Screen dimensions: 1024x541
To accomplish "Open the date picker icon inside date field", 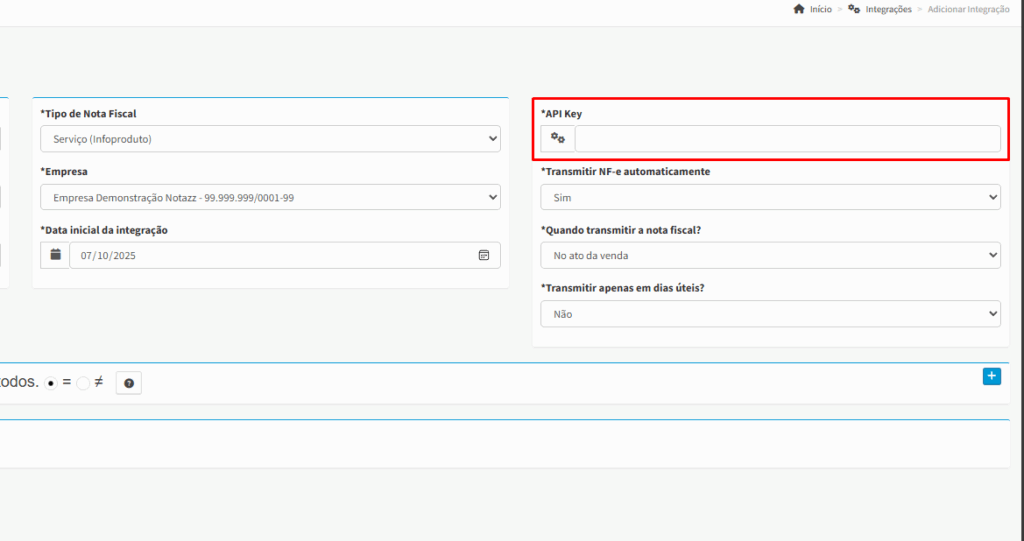I will [x=484, y=255].
